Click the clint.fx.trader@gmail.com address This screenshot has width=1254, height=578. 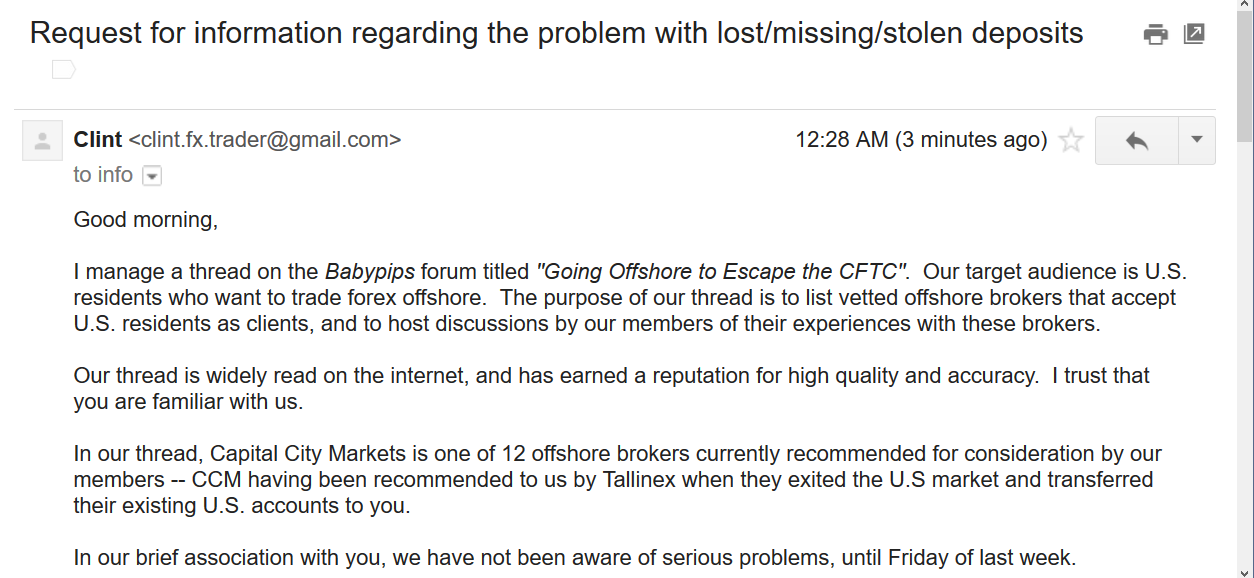(x=265, y=140)
